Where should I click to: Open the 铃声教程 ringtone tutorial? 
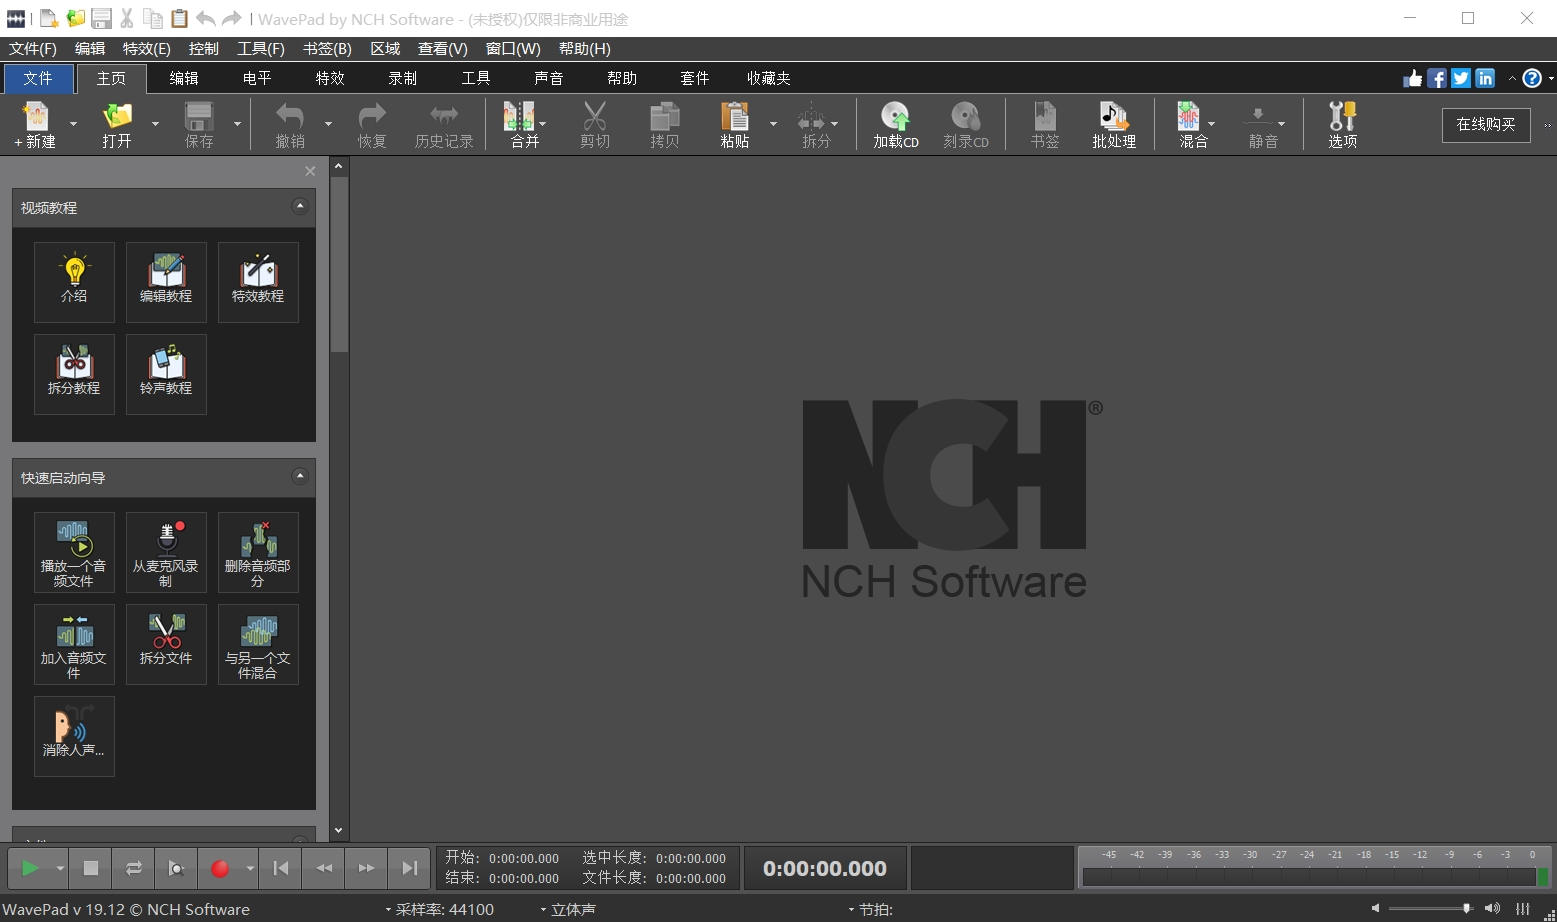pyautogui.click(x=166, y=374)
